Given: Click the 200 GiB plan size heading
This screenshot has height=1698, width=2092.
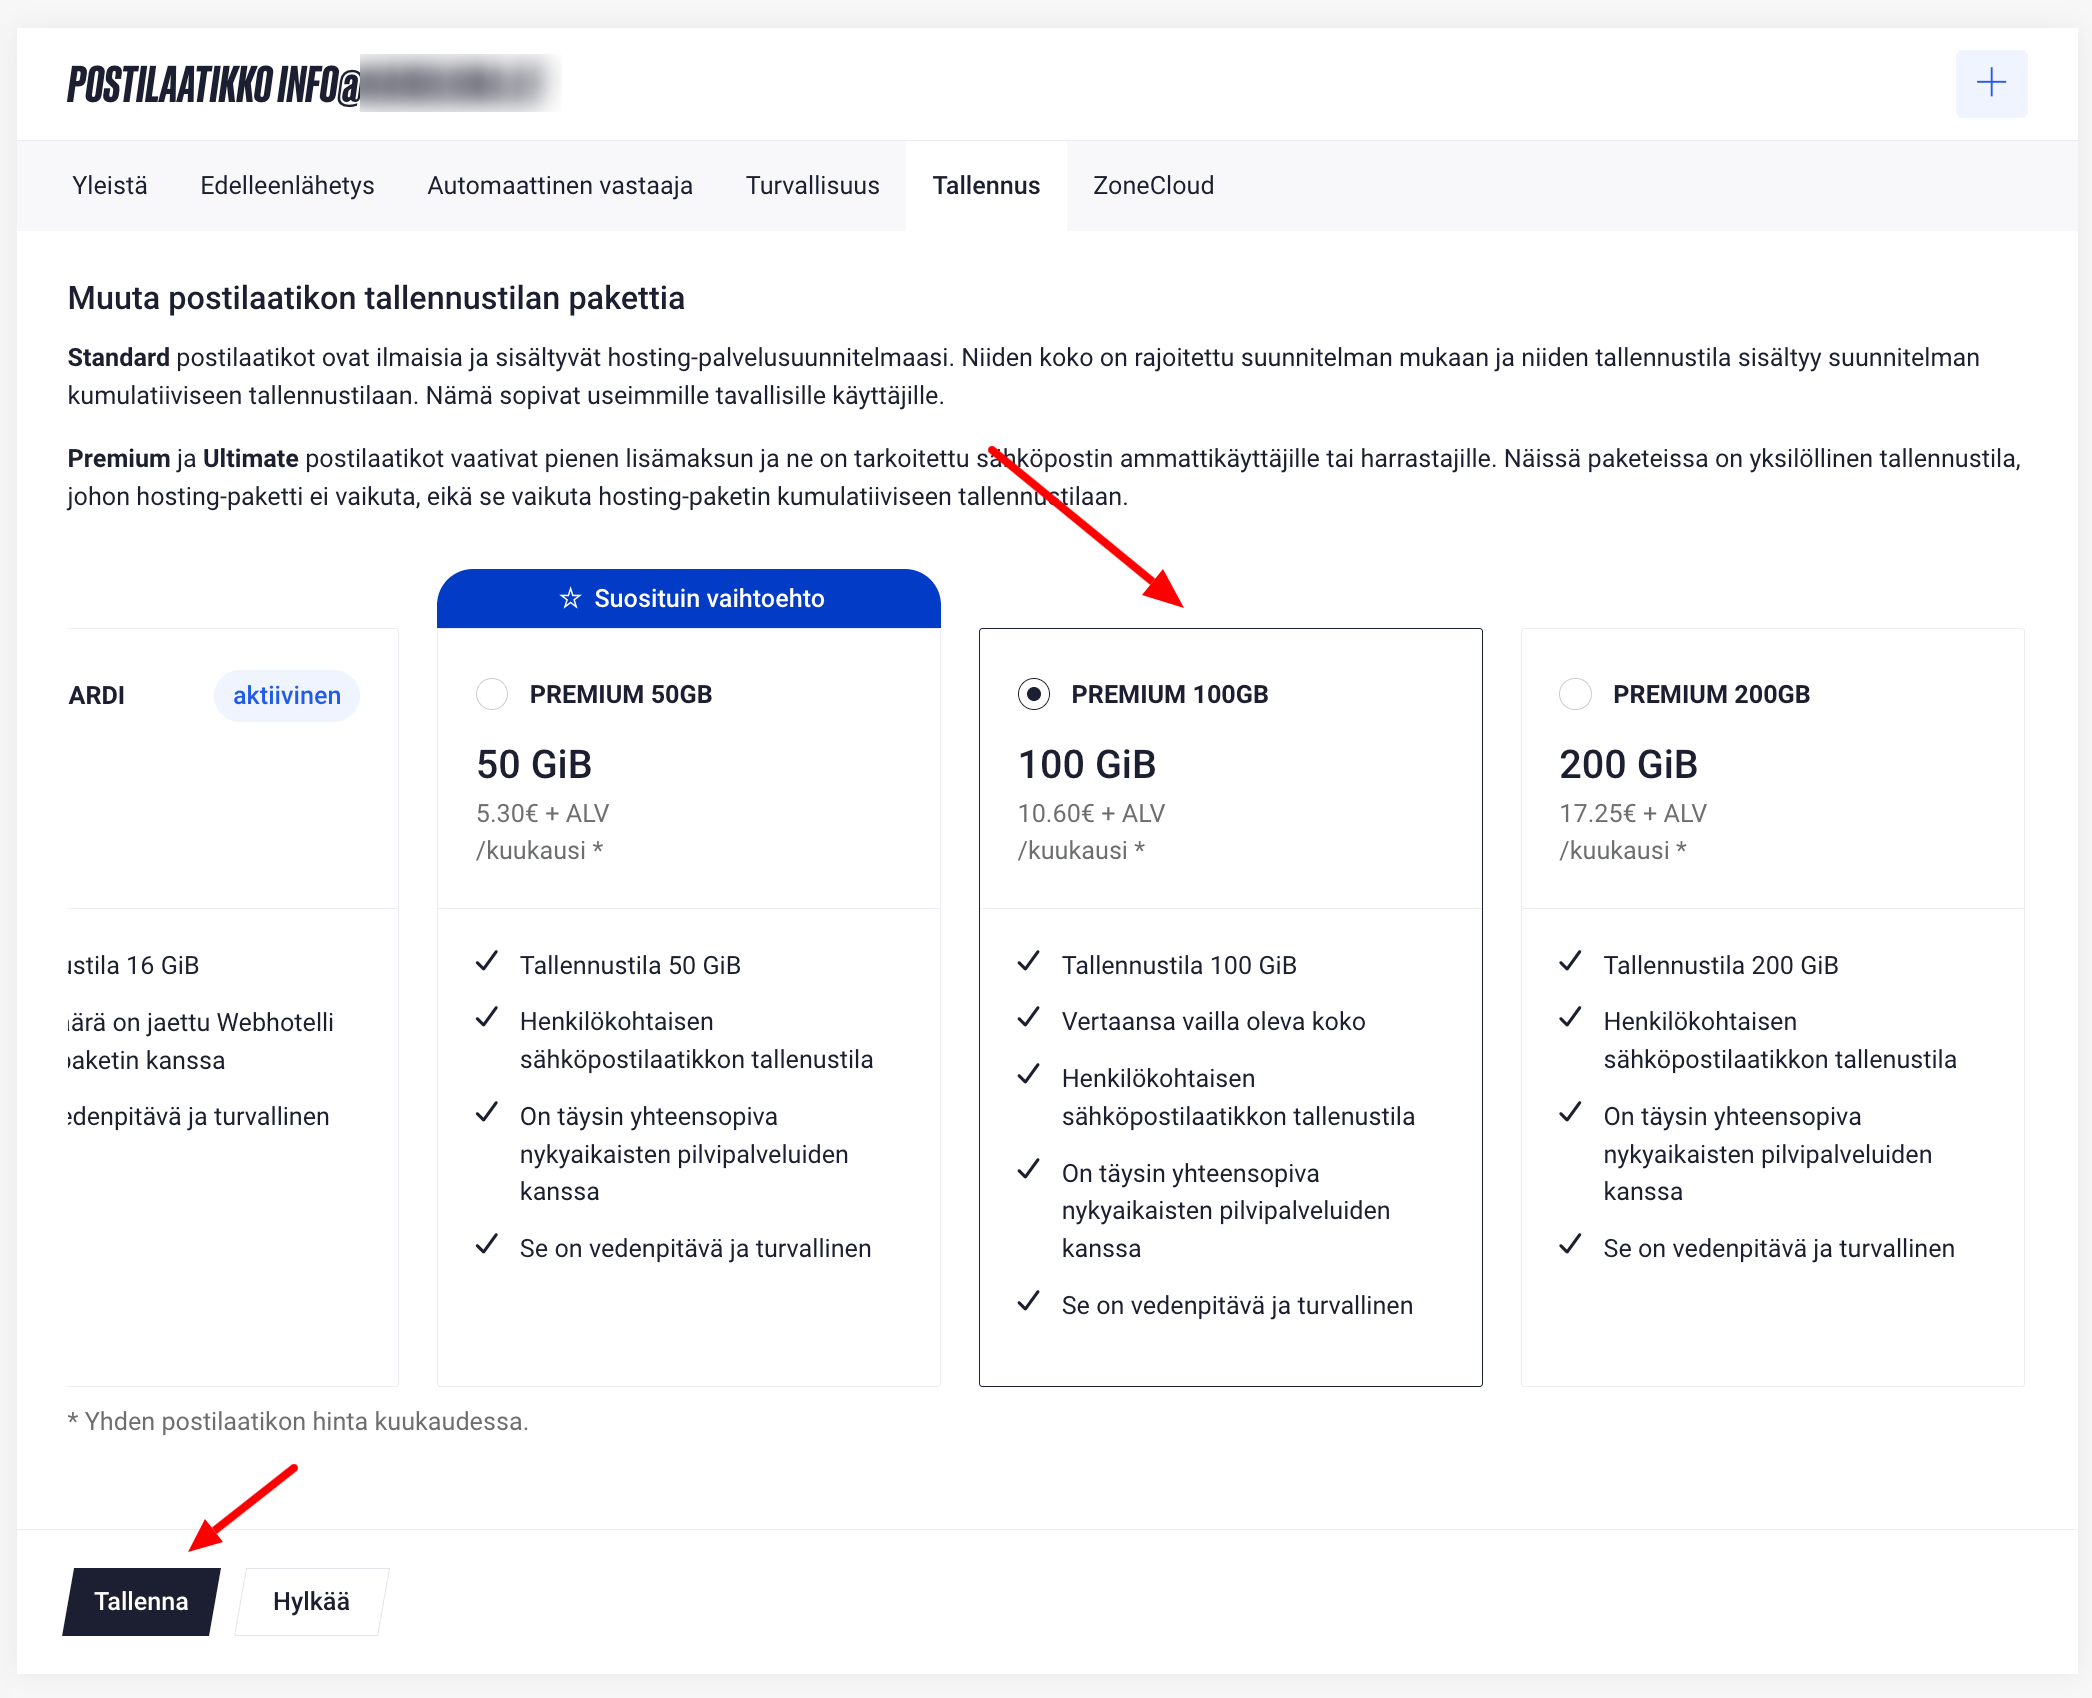Looking at the screenshot, I should coord(1628,764).
